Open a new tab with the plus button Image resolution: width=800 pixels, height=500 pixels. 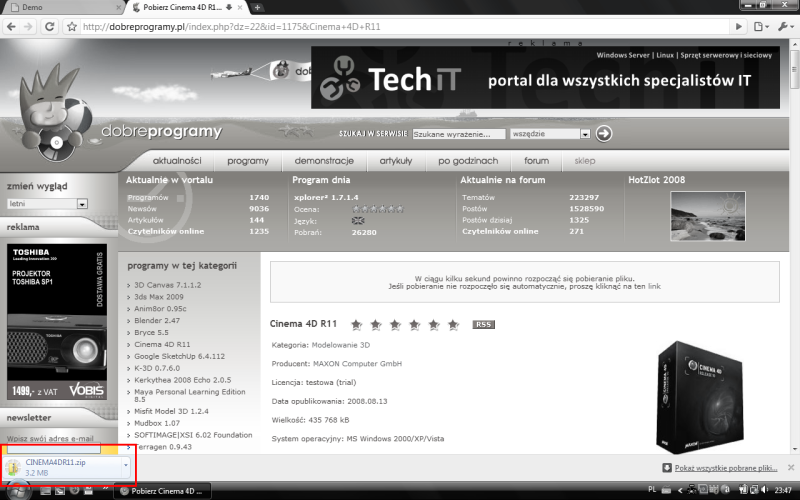[257, 7]
